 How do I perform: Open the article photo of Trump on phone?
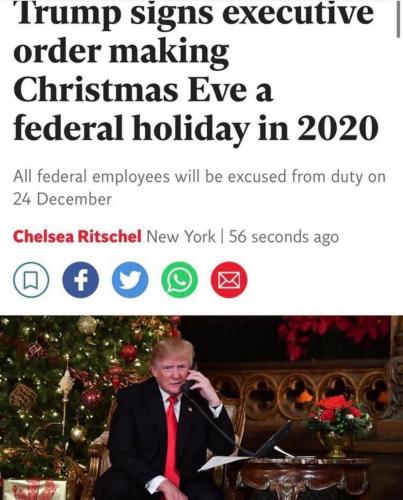coord(201,408)
